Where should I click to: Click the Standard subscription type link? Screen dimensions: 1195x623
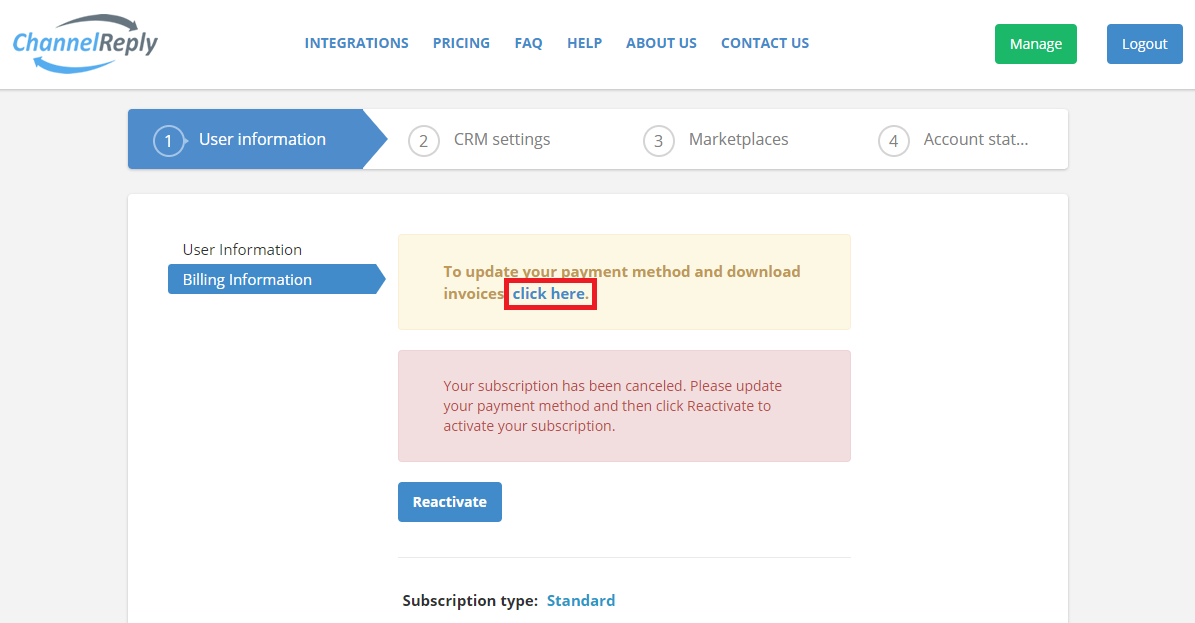(x=581, y=601)
